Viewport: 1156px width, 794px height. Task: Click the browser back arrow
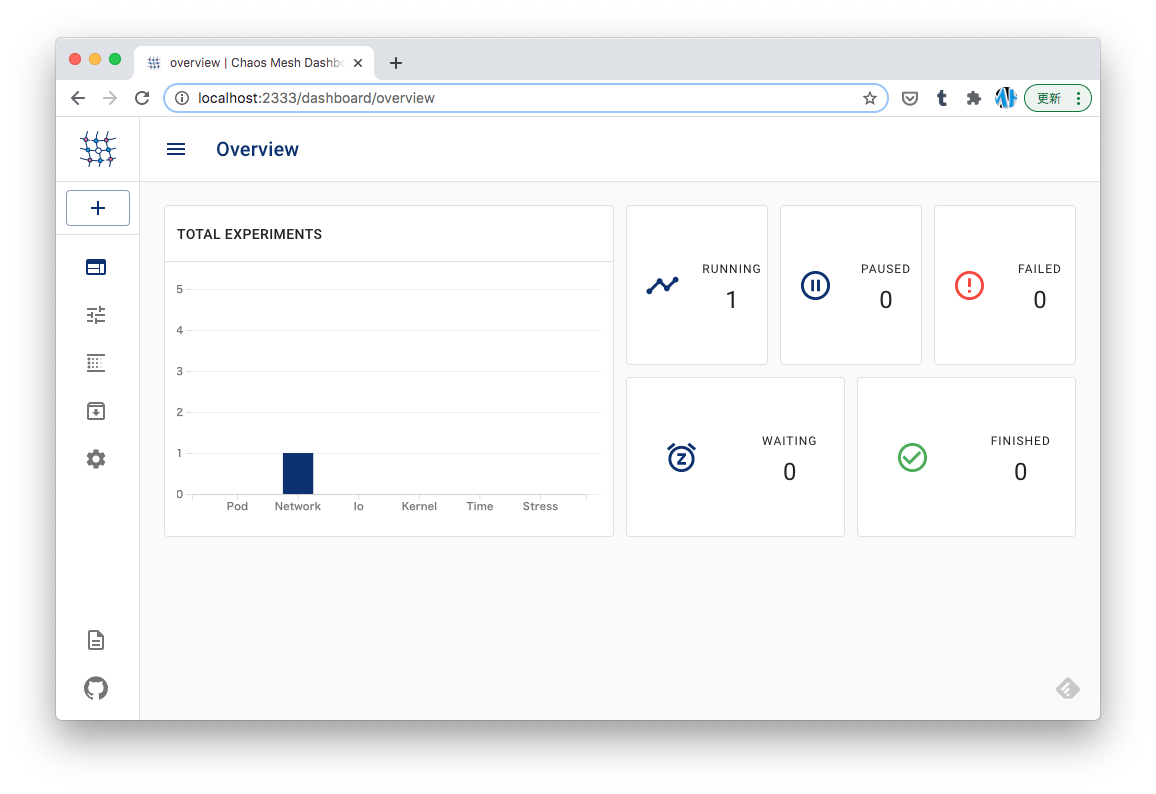point(78,98)
